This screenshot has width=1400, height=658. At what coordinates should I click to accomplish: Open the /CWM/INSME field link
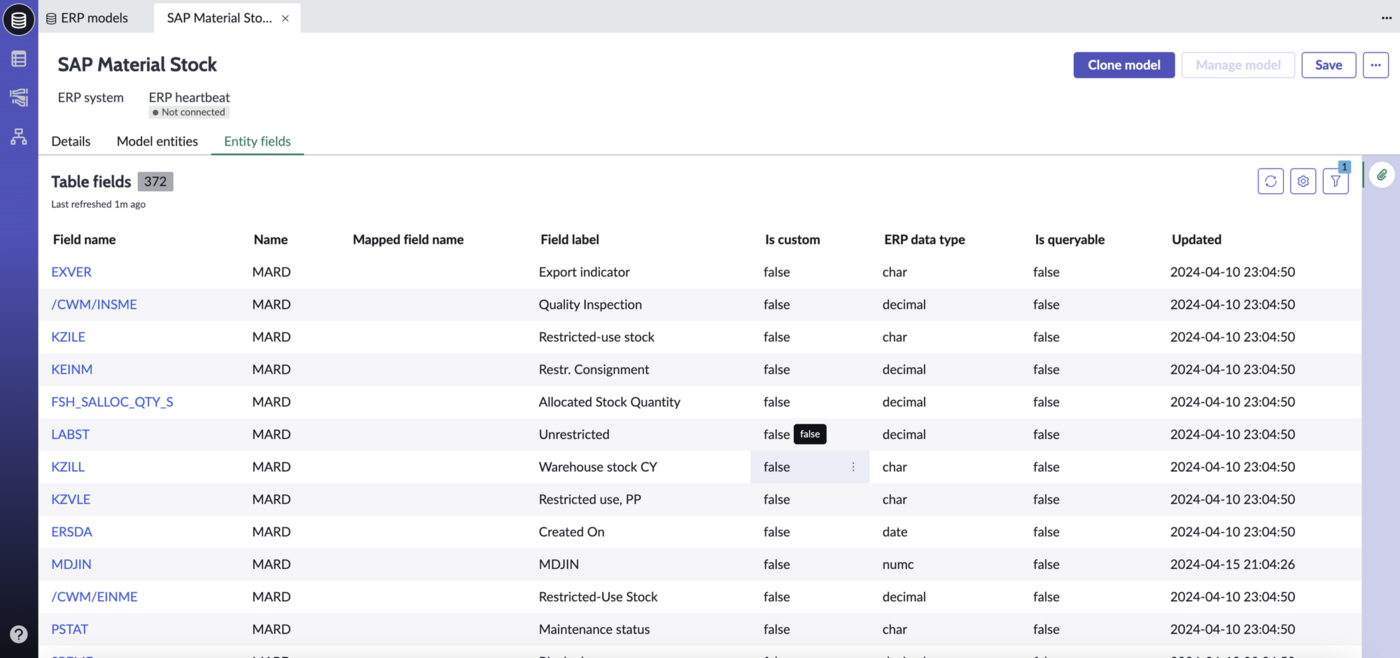tap(94, 304)
